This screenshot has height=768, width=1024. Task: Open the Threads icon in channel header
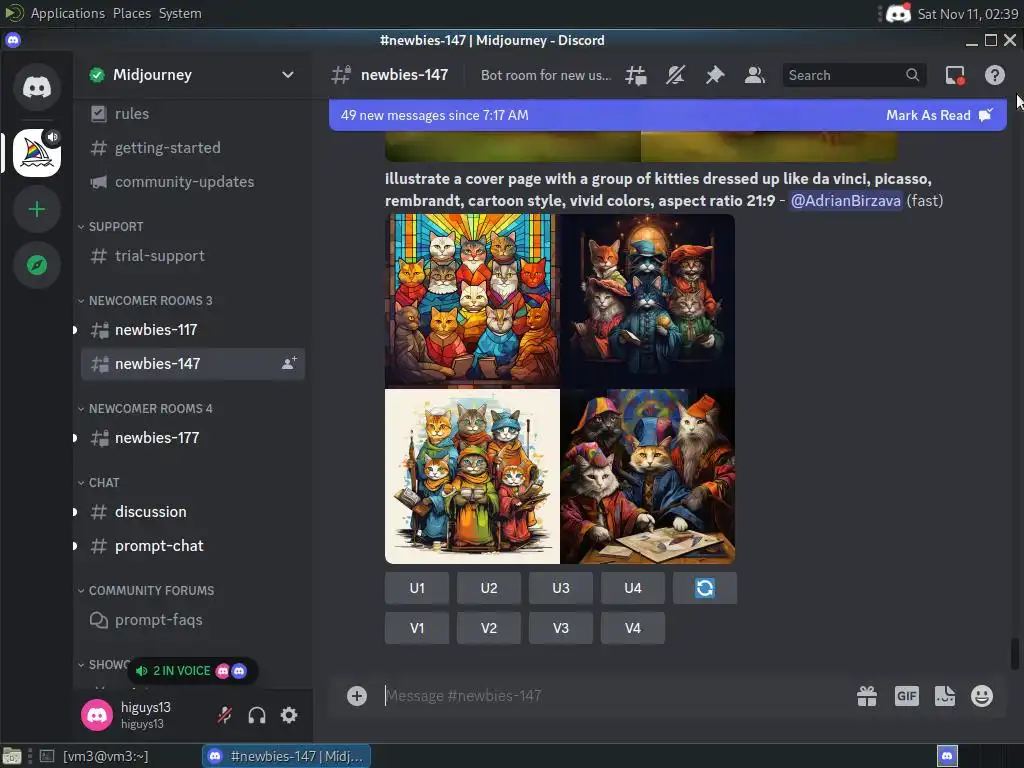click(x=635, y=75)
